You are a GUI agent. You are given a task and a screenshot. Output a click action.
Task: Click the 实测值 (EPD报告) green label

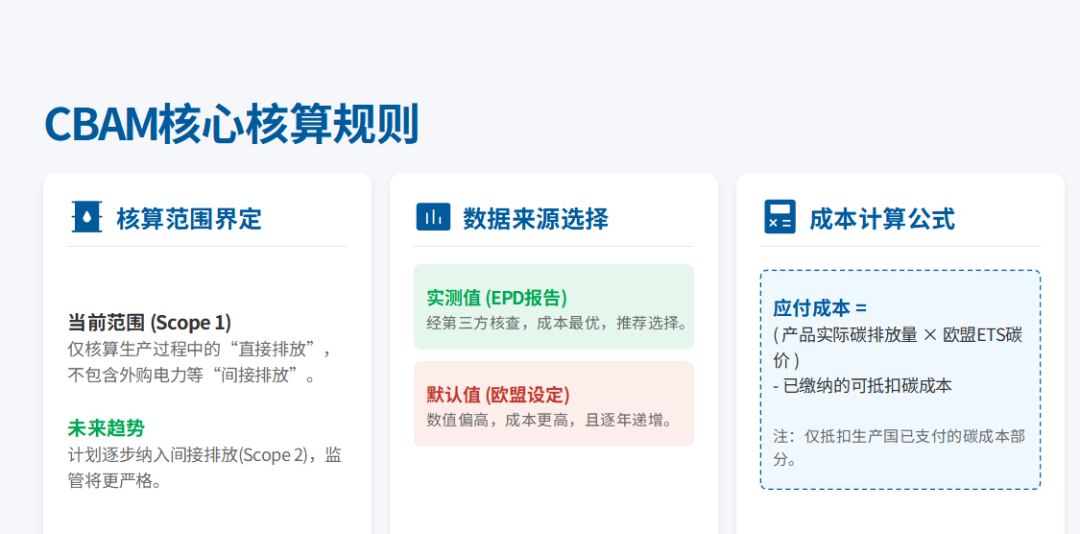(x=497, y=297)
